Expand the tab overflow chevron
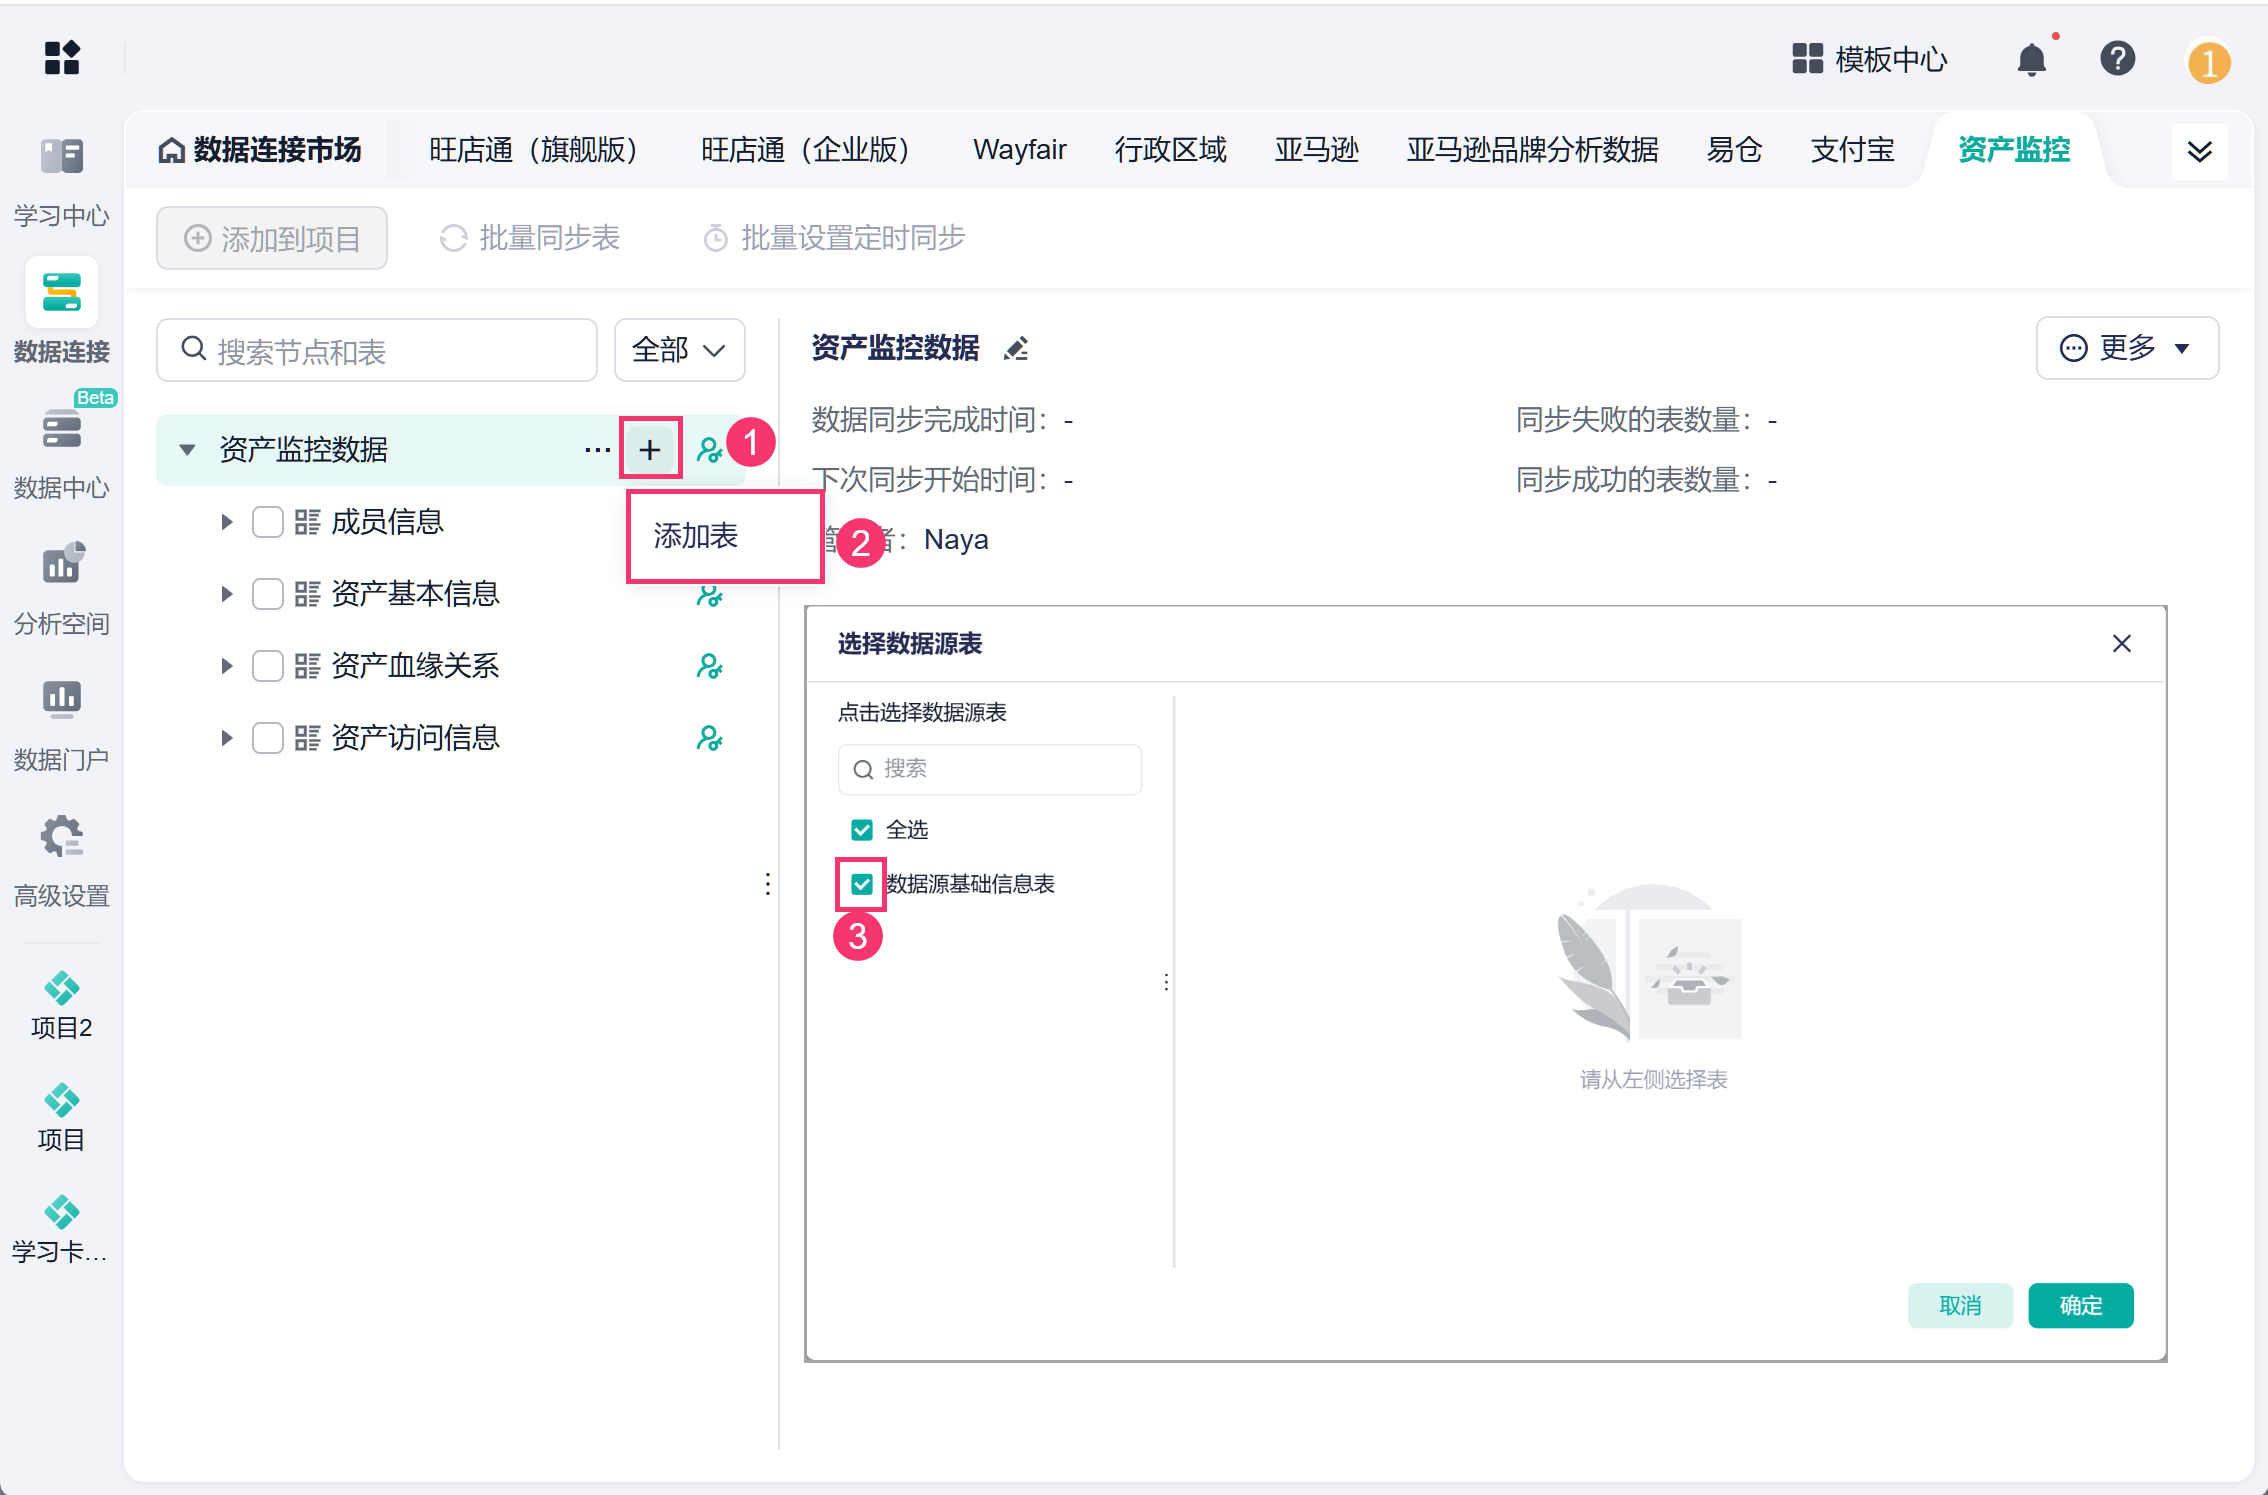 [2199, 151]
